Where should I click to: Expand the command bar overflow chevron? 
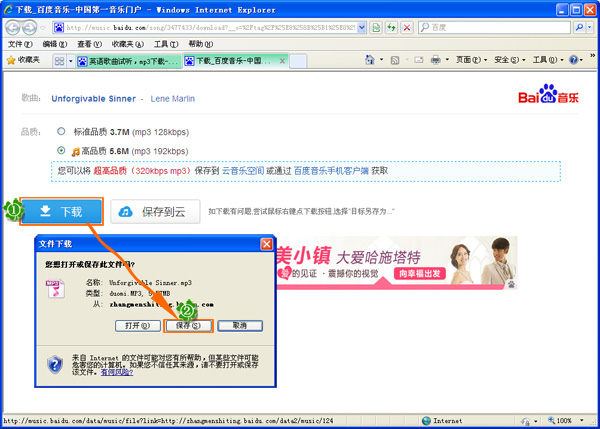(592, 55)
